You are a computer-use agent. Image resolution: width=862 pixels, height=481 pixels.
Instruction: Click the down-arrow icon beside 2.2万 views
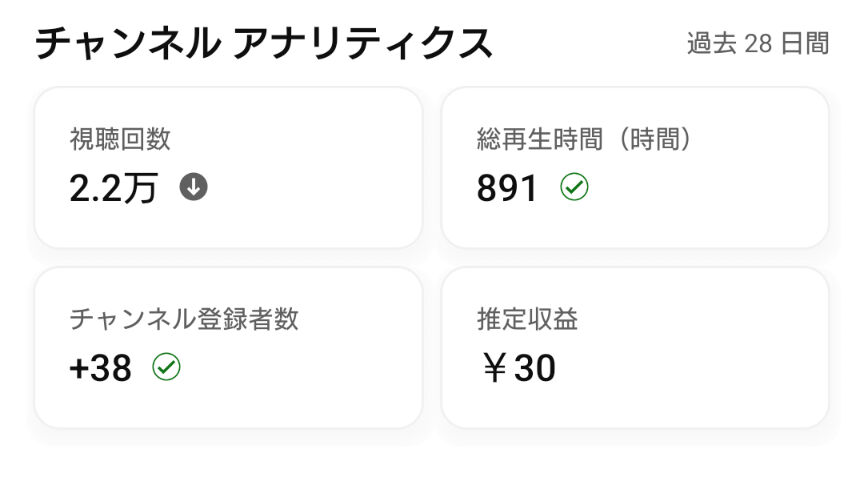[194, 187]
